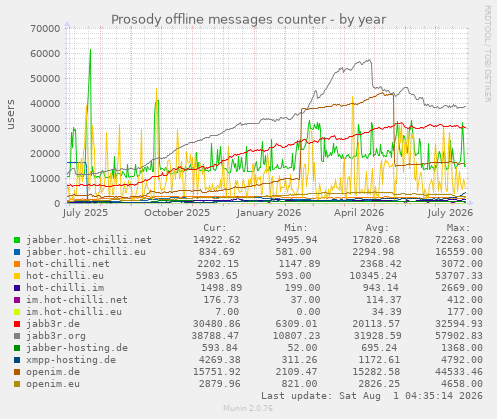
Task: Click the tall green spike peak near July 2025
Action: [90, 50]
